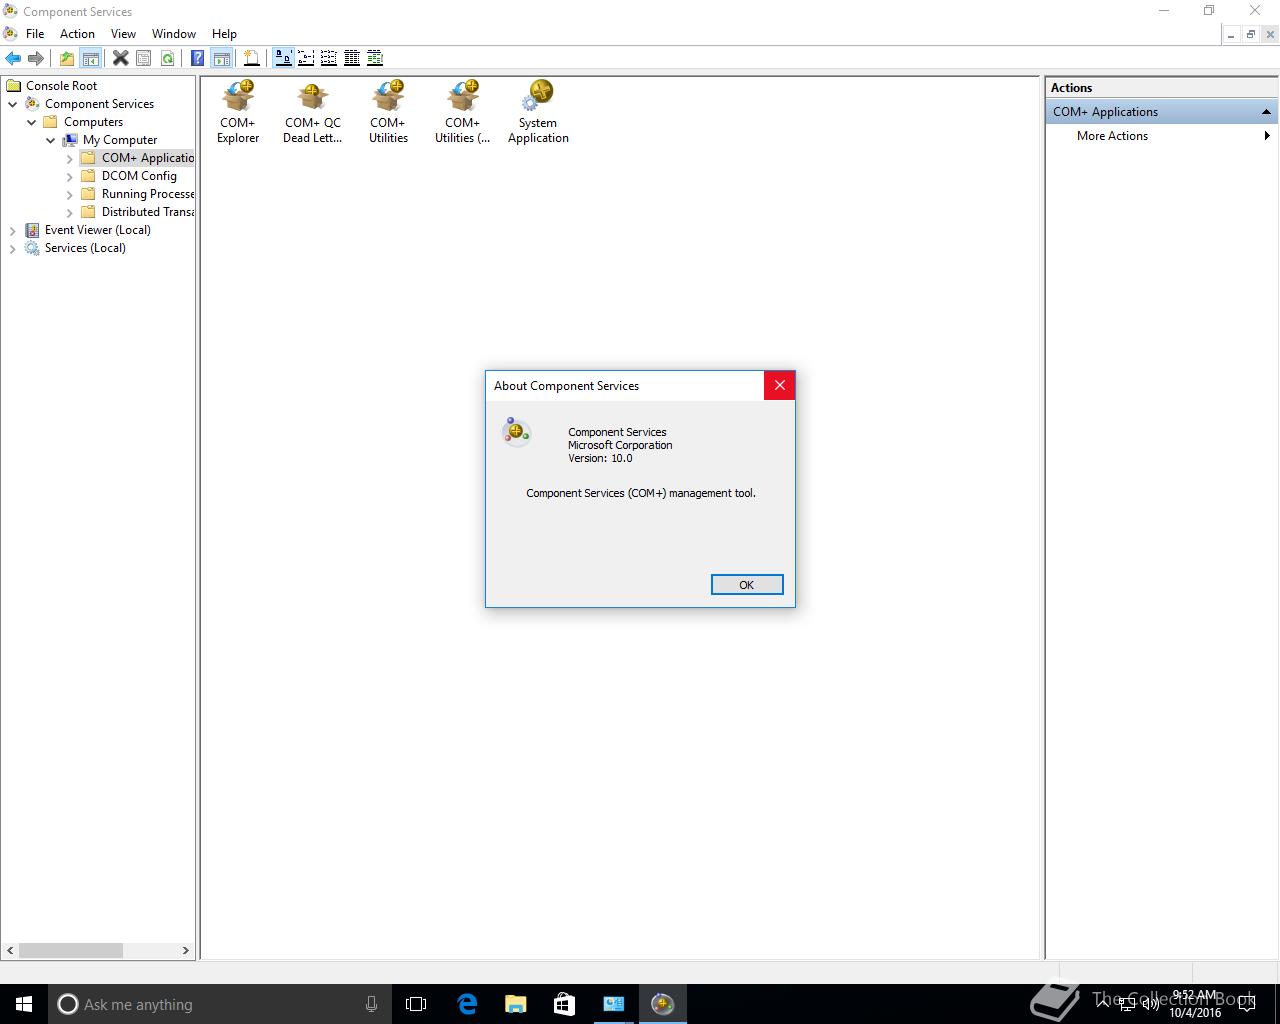The image size is (1280, 1024).
Task: Open Task View from the taskbar
Action: [x=416, y=1004]
